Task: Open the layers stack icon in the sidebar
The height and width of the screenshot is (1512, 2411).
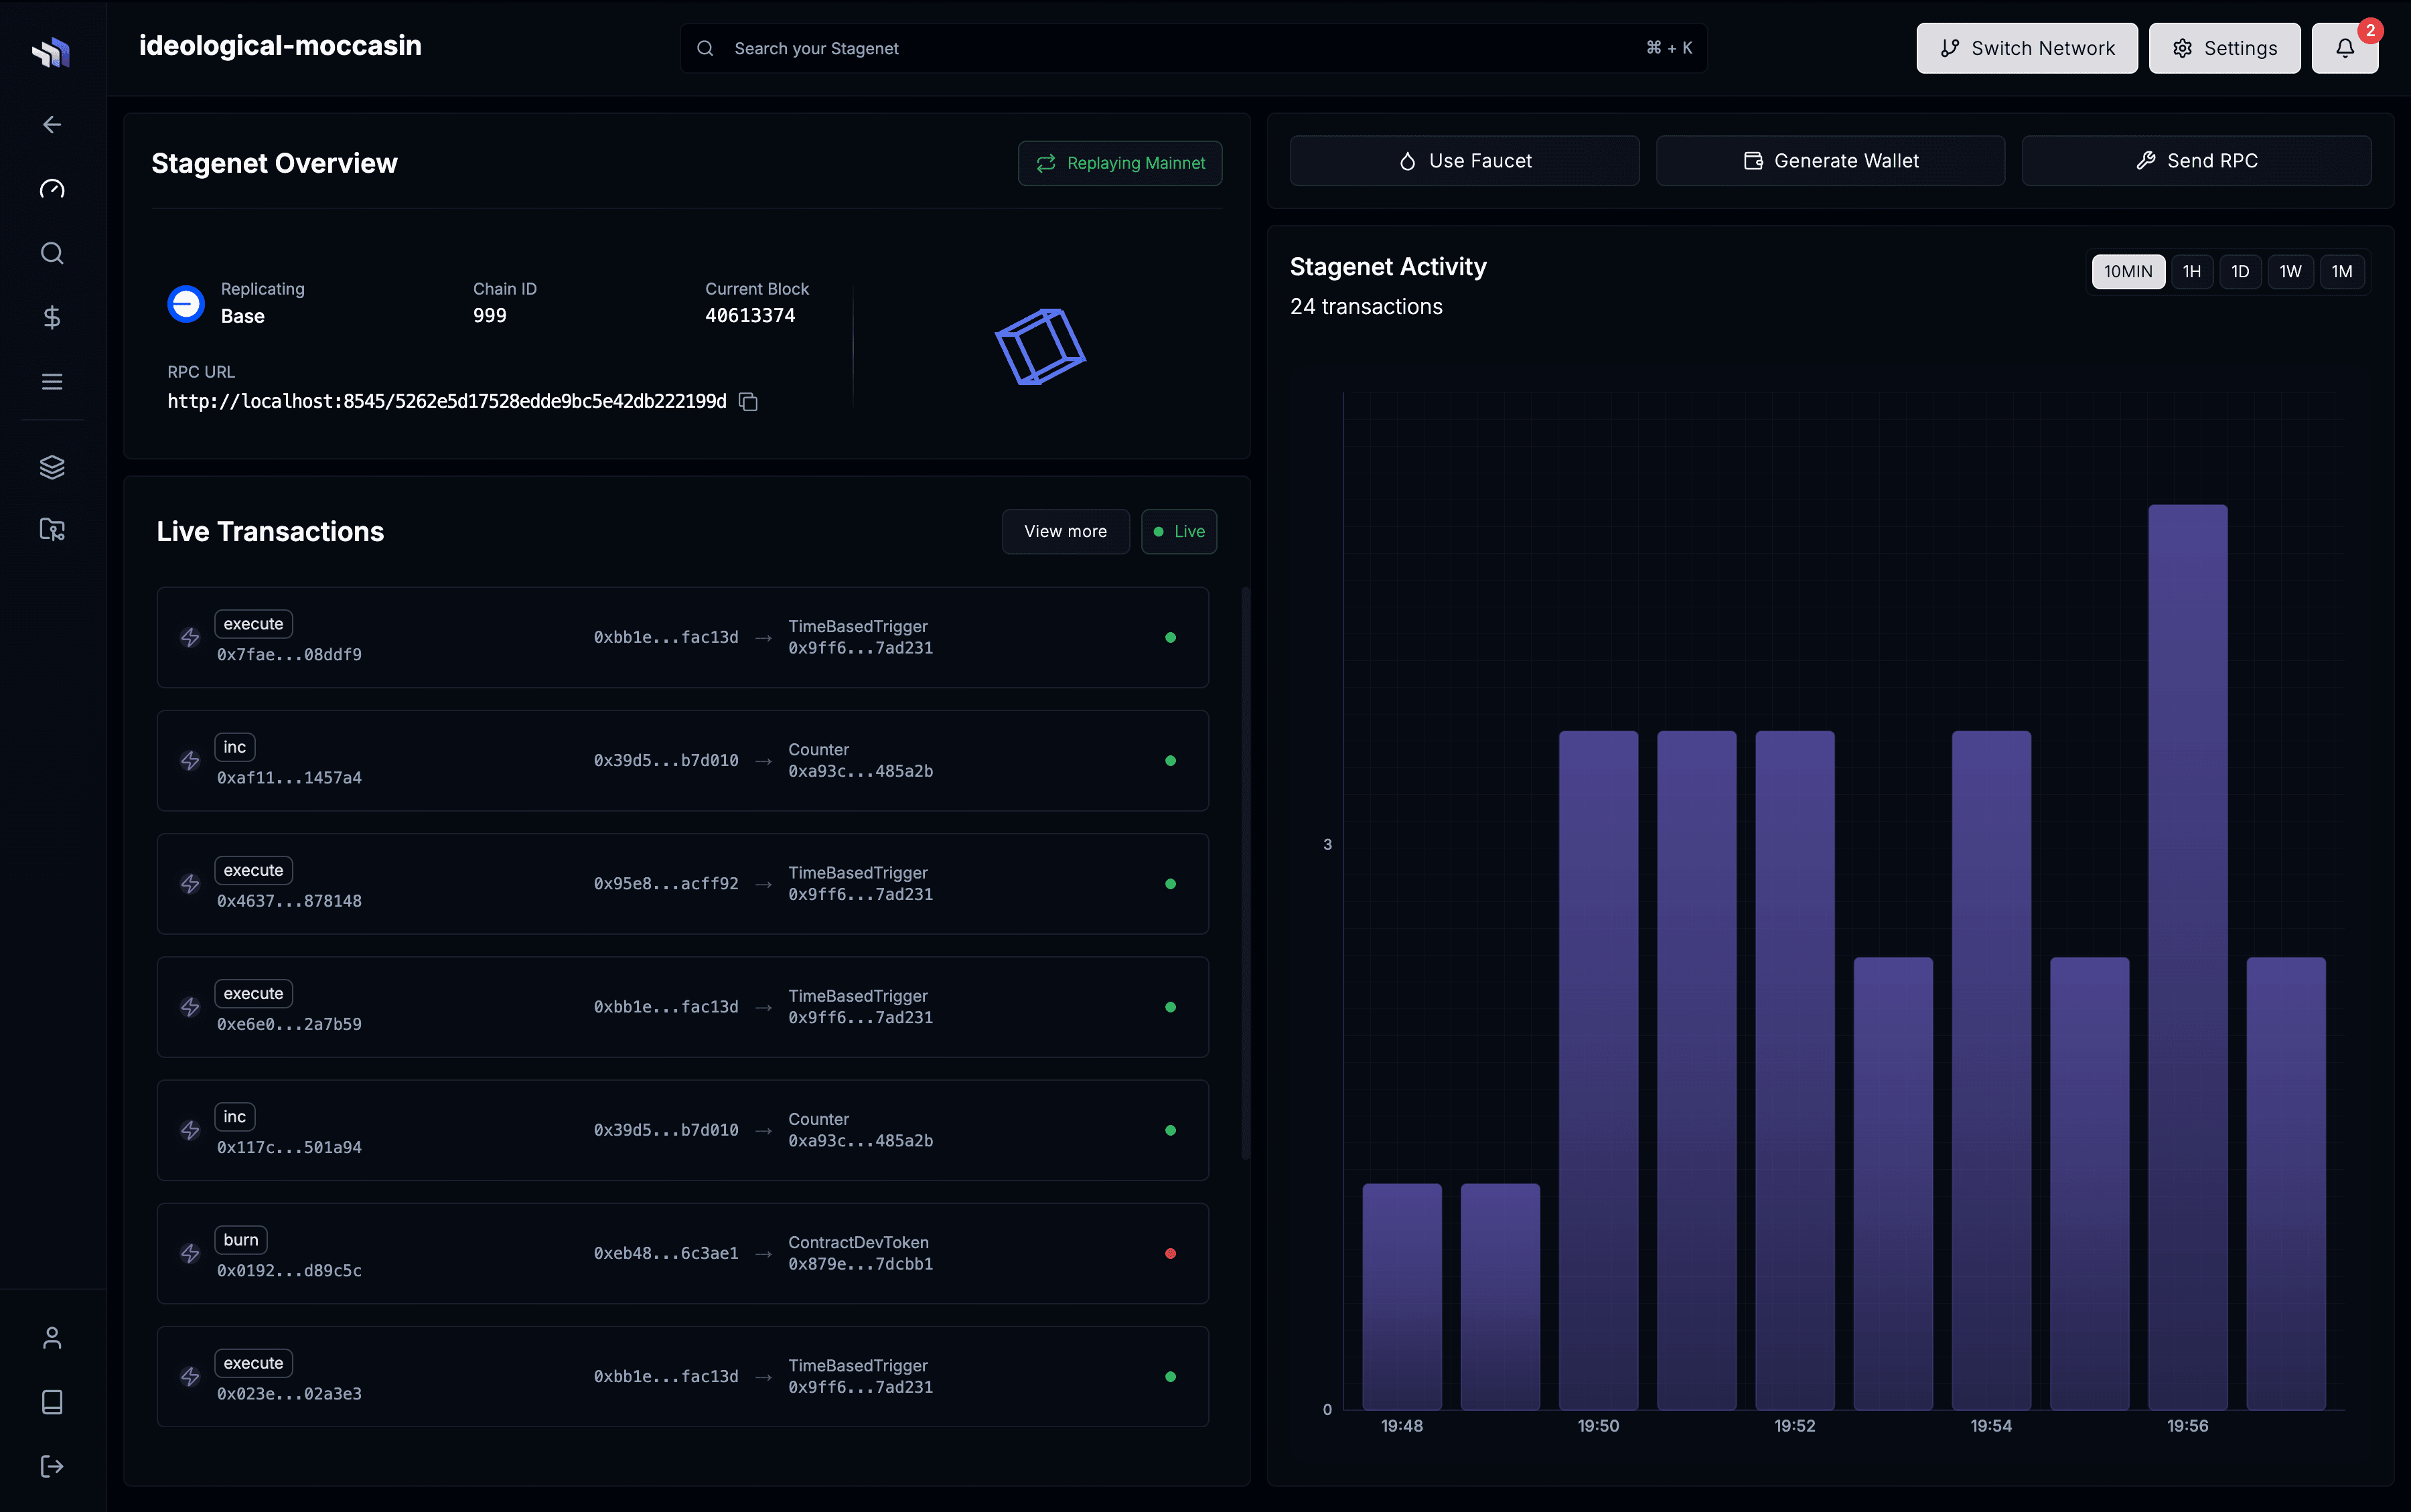Action: tap(52, 466)
